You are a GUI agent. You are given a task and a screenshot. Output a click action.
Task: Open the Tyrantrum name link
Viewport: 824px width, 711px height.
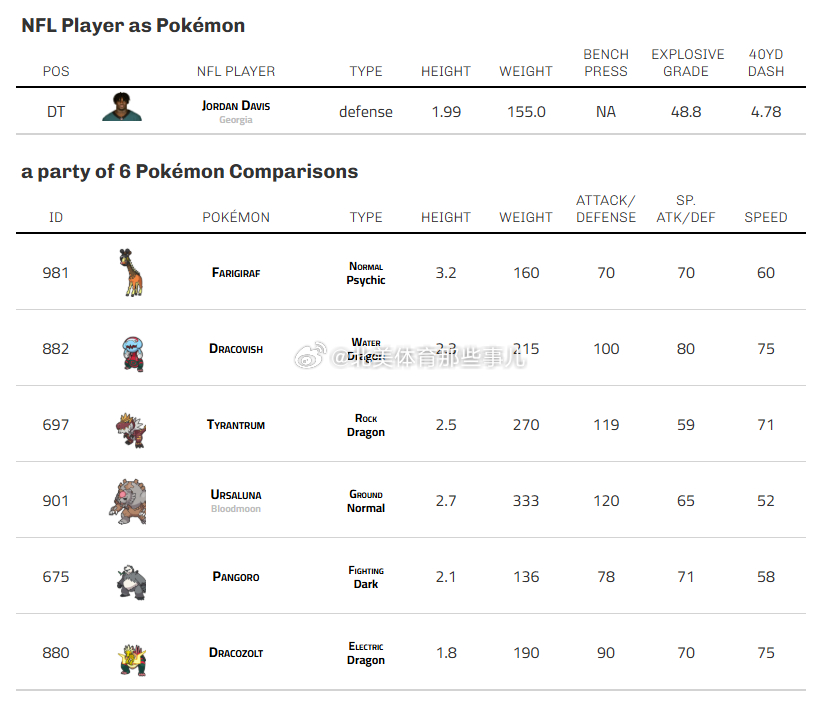236,425
